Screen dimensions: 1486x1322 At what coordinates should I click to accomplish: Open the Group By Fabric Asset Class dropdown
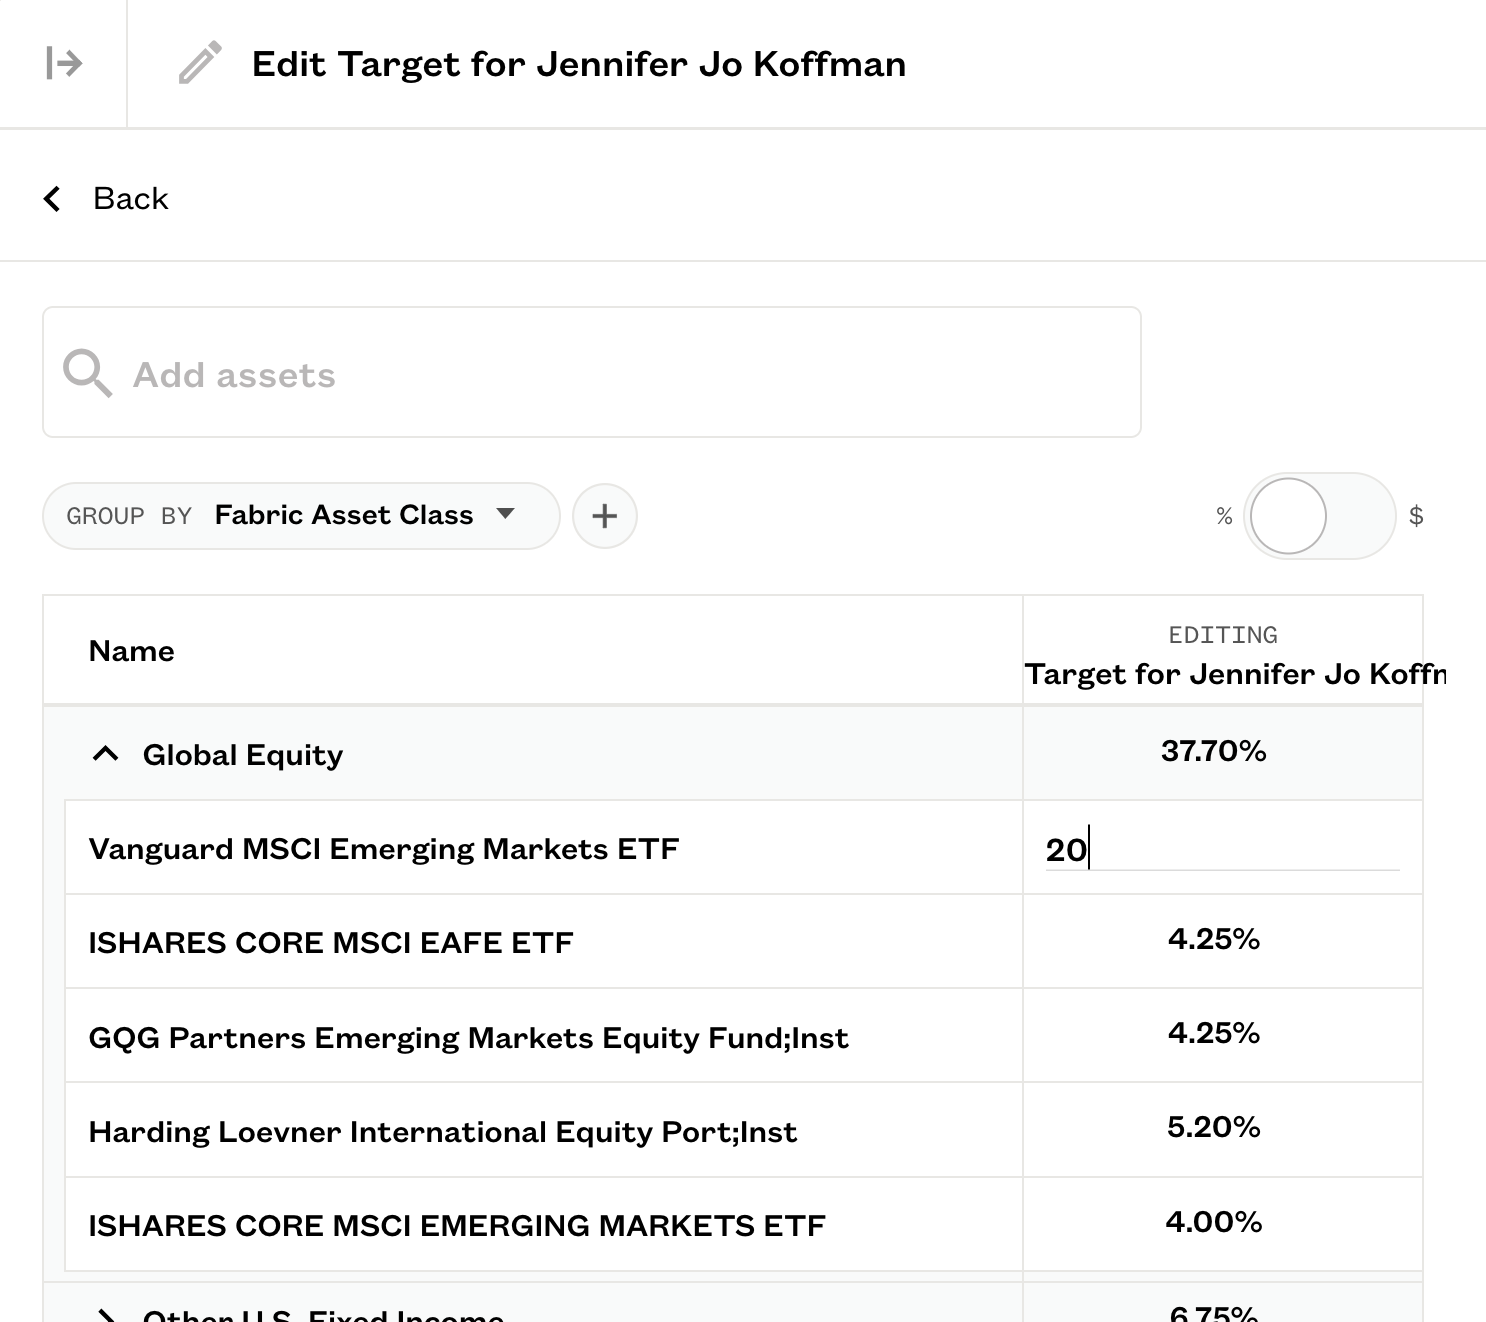(x=301, y=516)
